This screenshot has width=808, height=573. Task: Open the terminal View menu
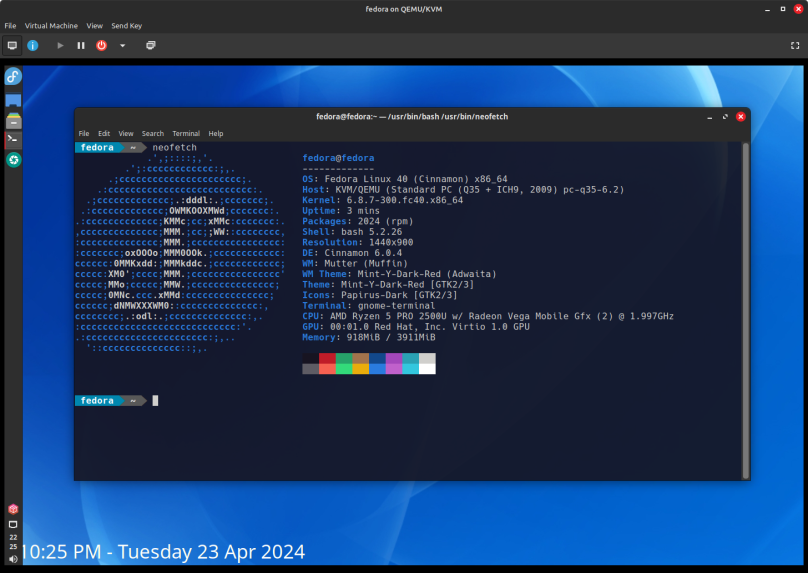(126, 133)
